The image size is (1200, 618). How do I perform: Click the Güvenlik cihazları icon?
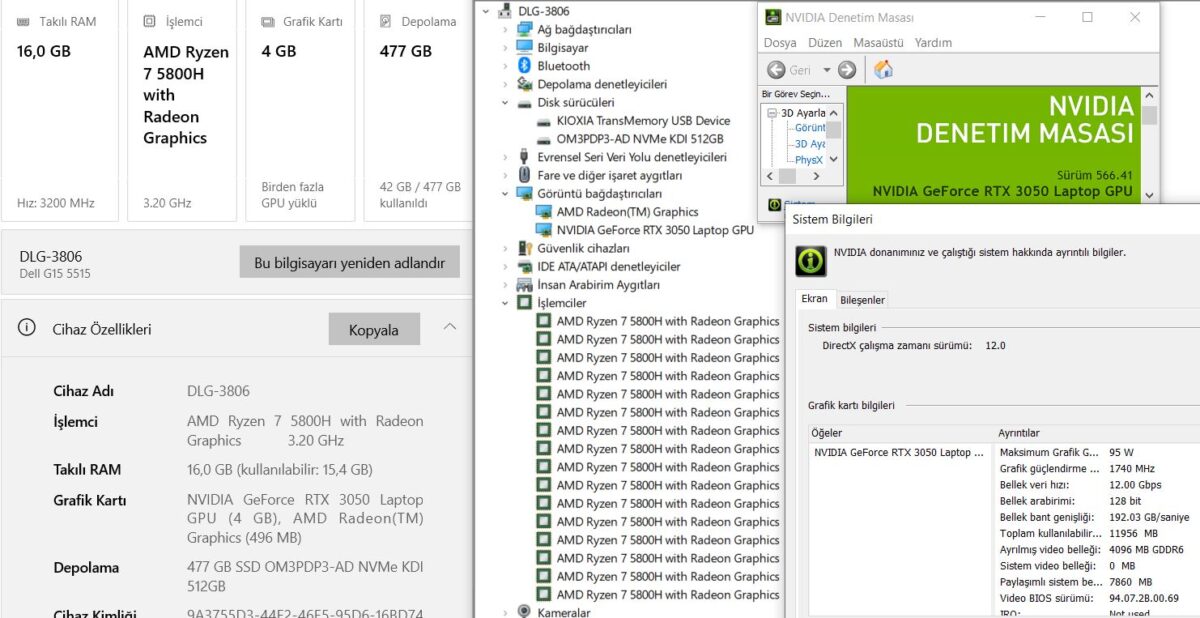(x=524, y=248)
